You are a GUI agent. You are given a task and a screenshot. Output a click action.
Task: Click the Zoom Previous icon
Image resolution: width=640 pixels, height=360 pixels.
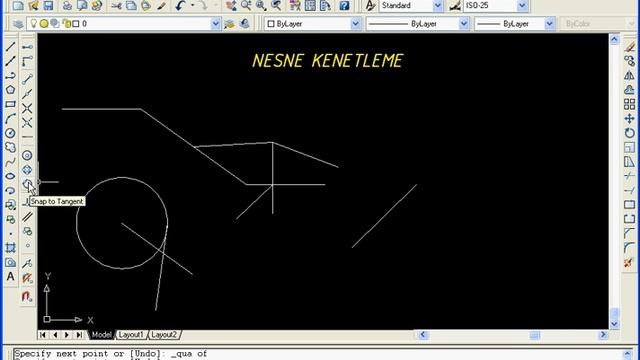click(x=276, y=5)
